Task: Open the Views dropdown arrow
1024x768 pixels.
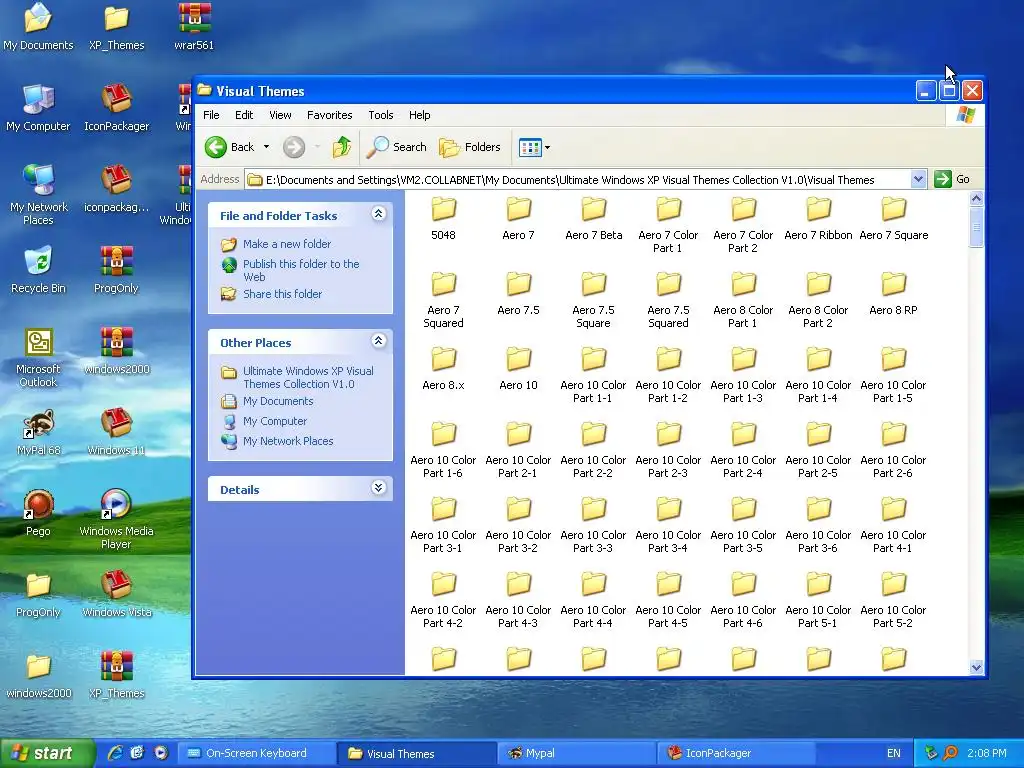Action: (547, 148)
